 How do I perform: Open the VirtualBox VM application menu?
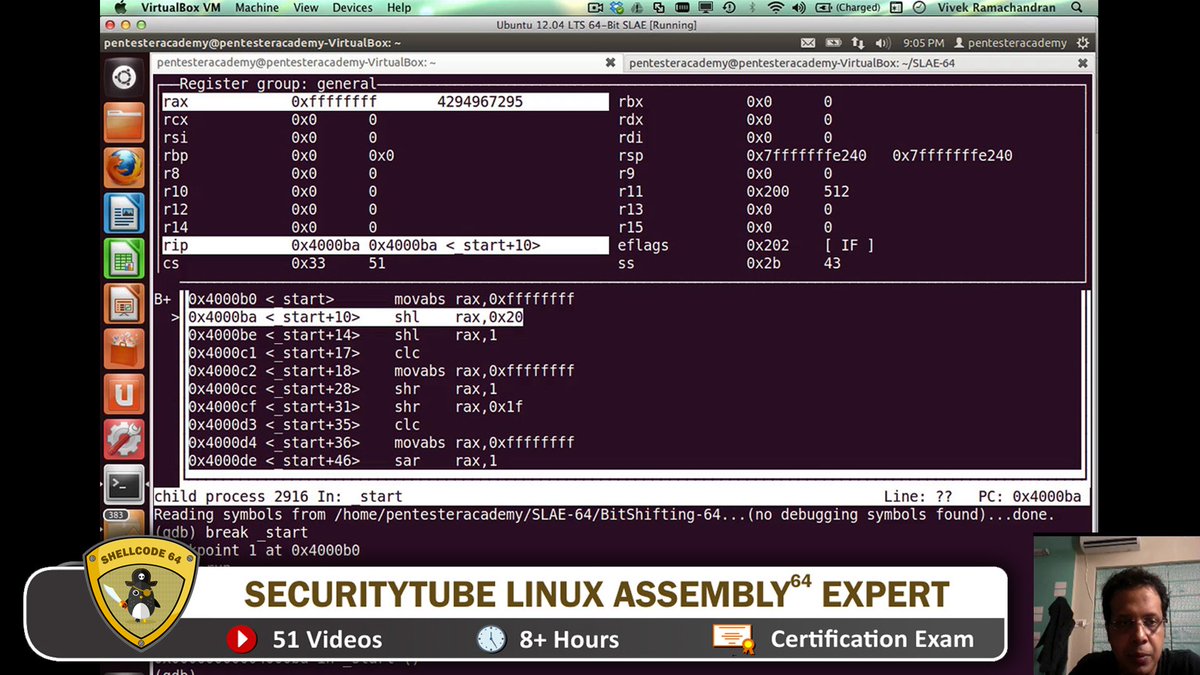coord(182,8)
